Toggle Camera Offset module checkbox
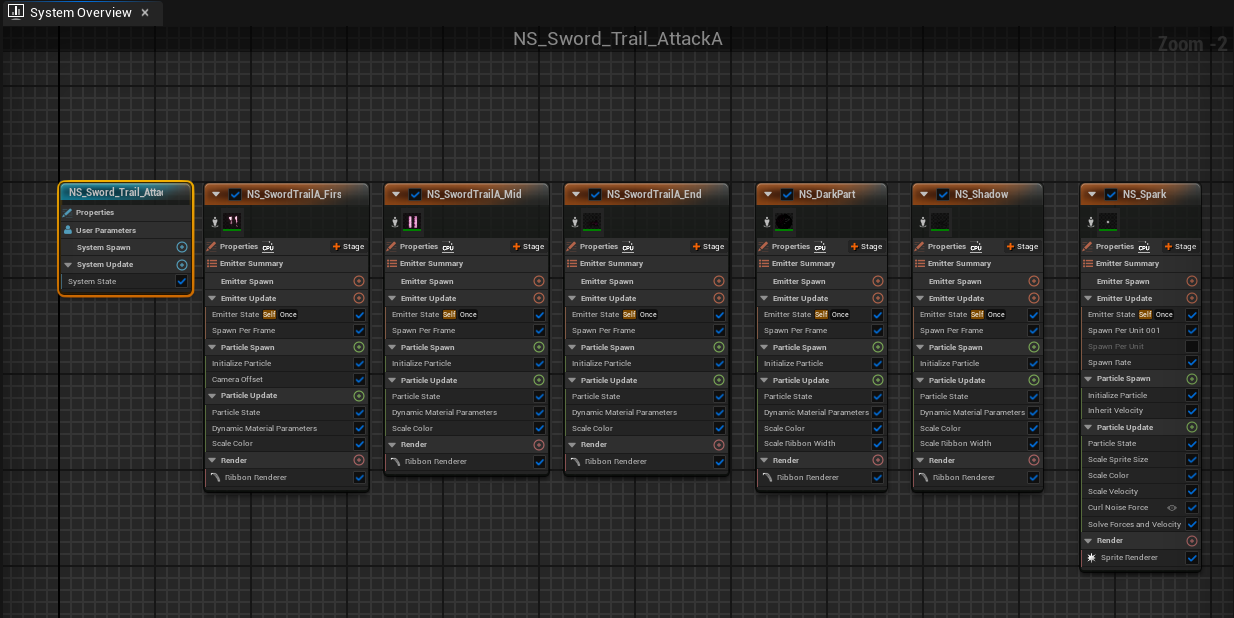This screenshot has width=1234, height=618. coord(360,380)
